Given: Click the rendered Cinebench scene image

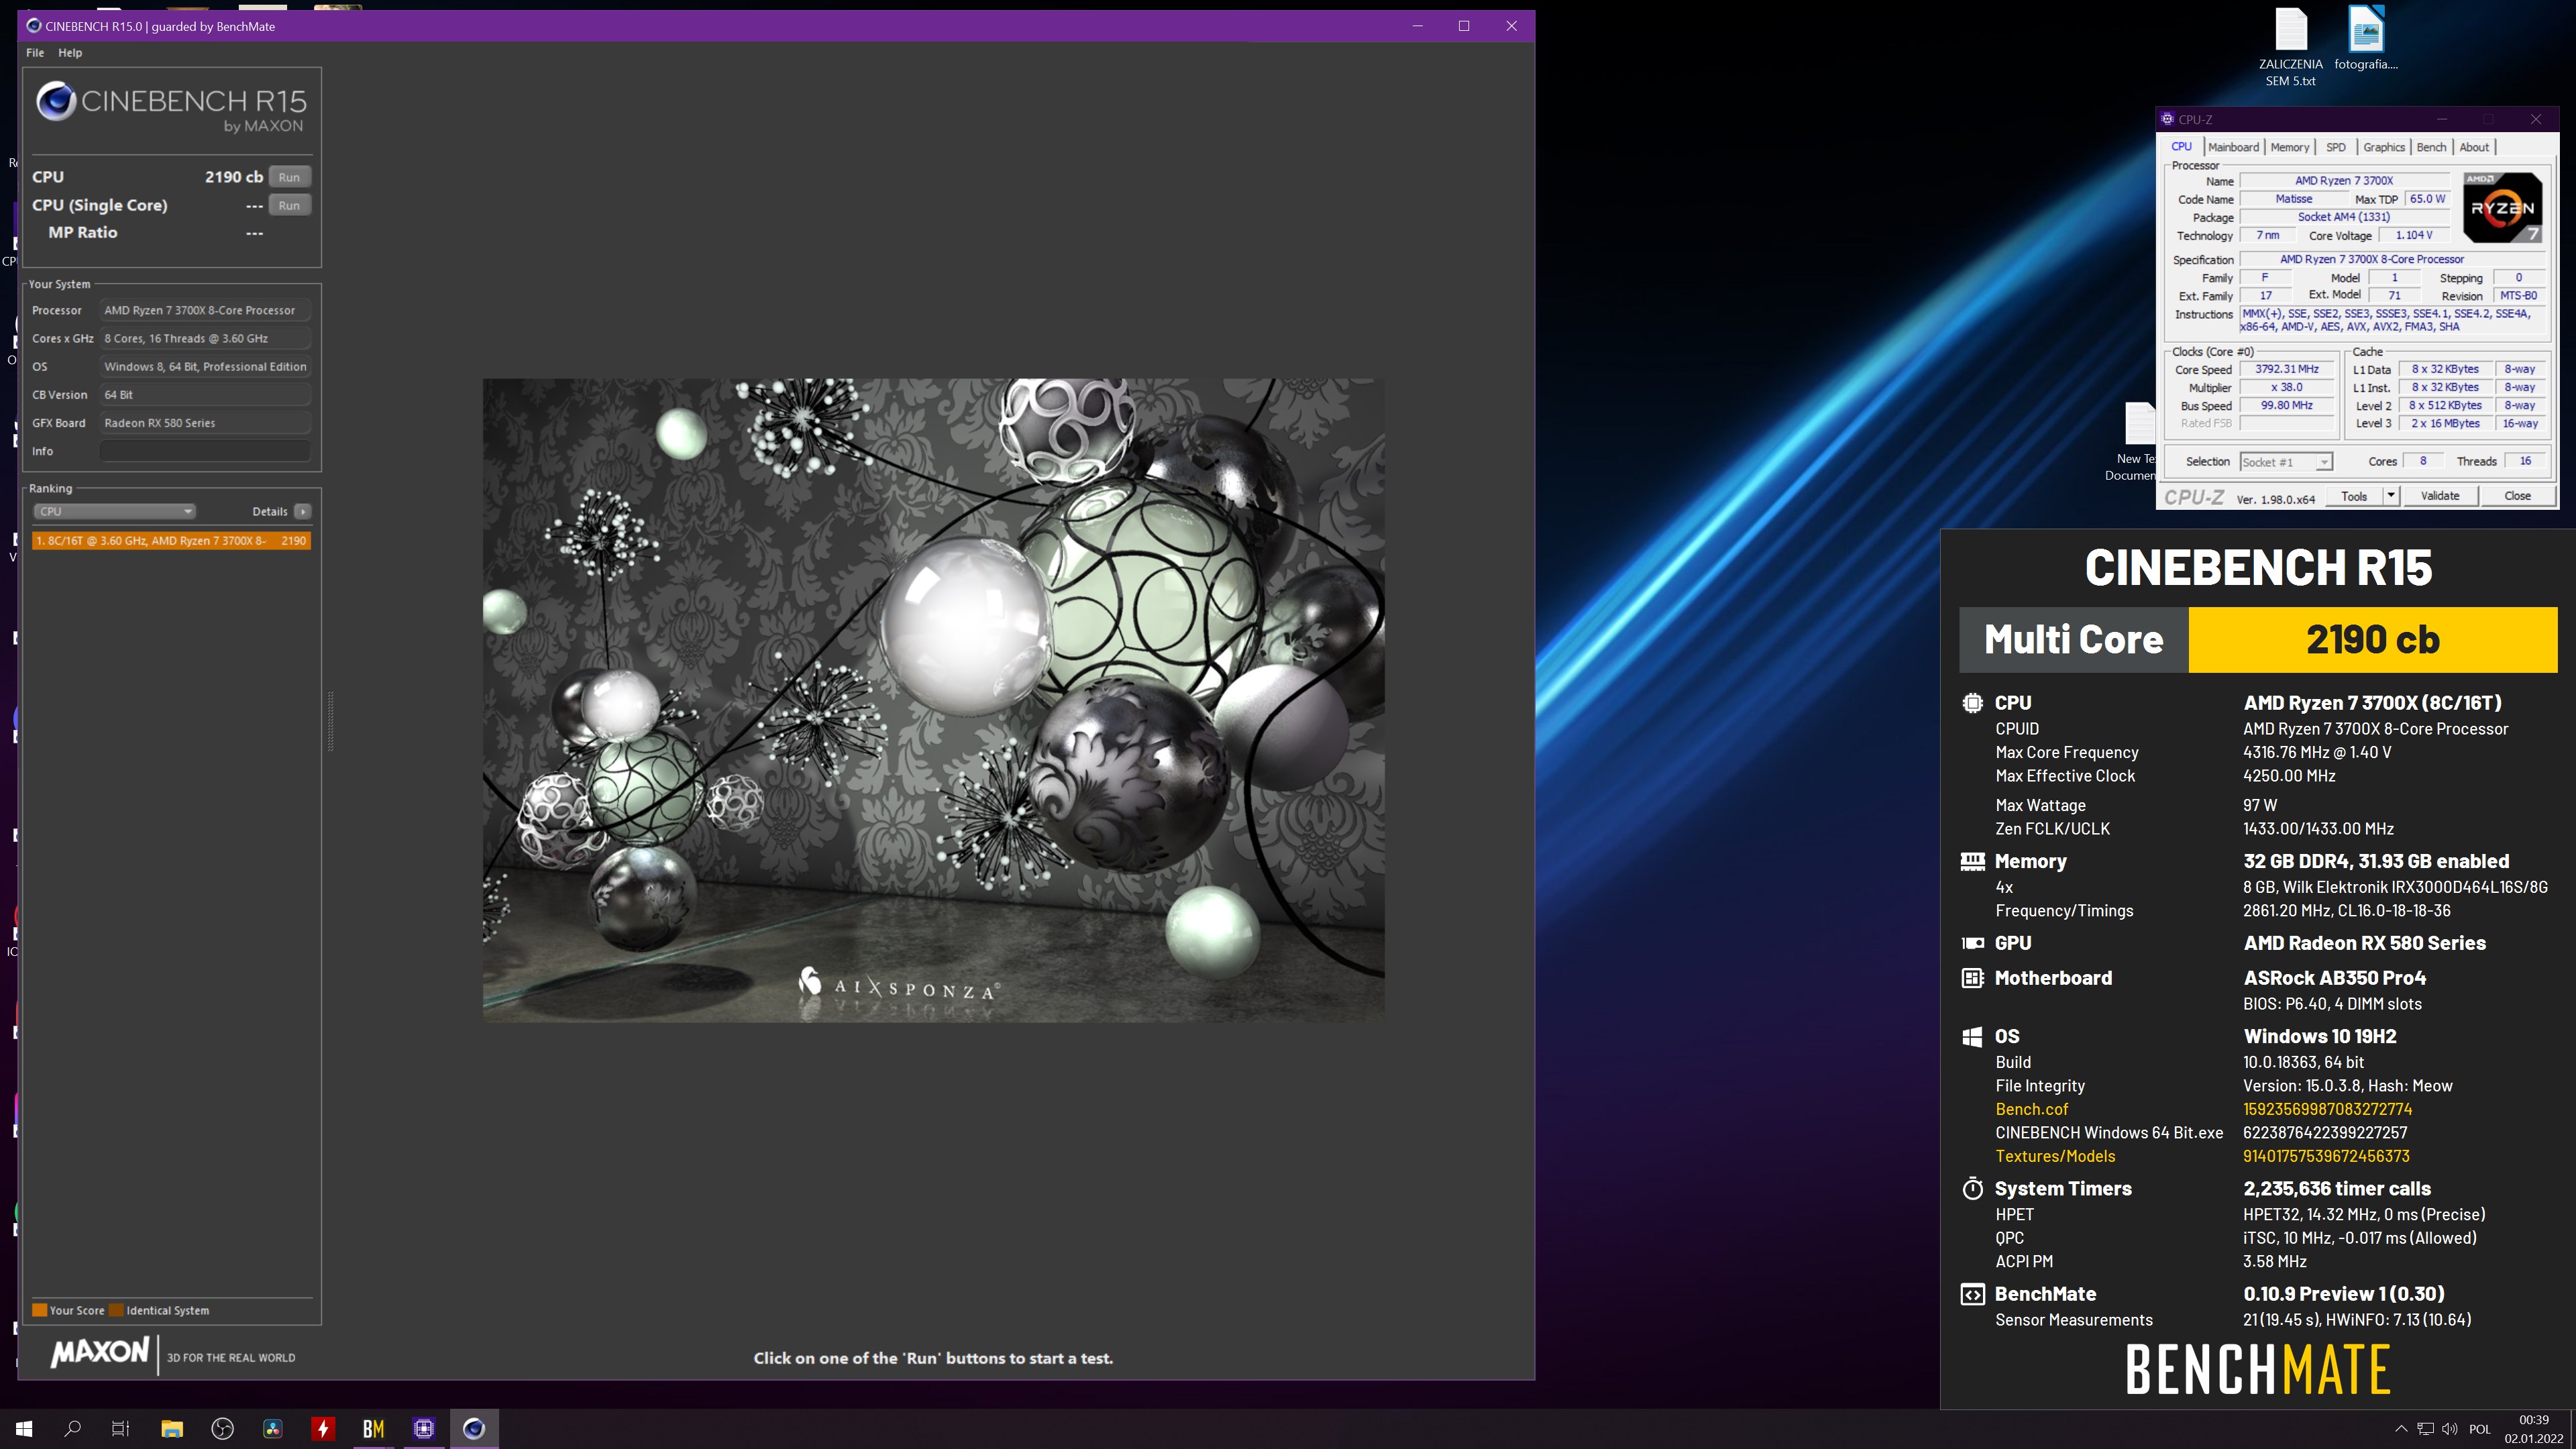Looking at the screenshot, I should (x=934, y=700).
